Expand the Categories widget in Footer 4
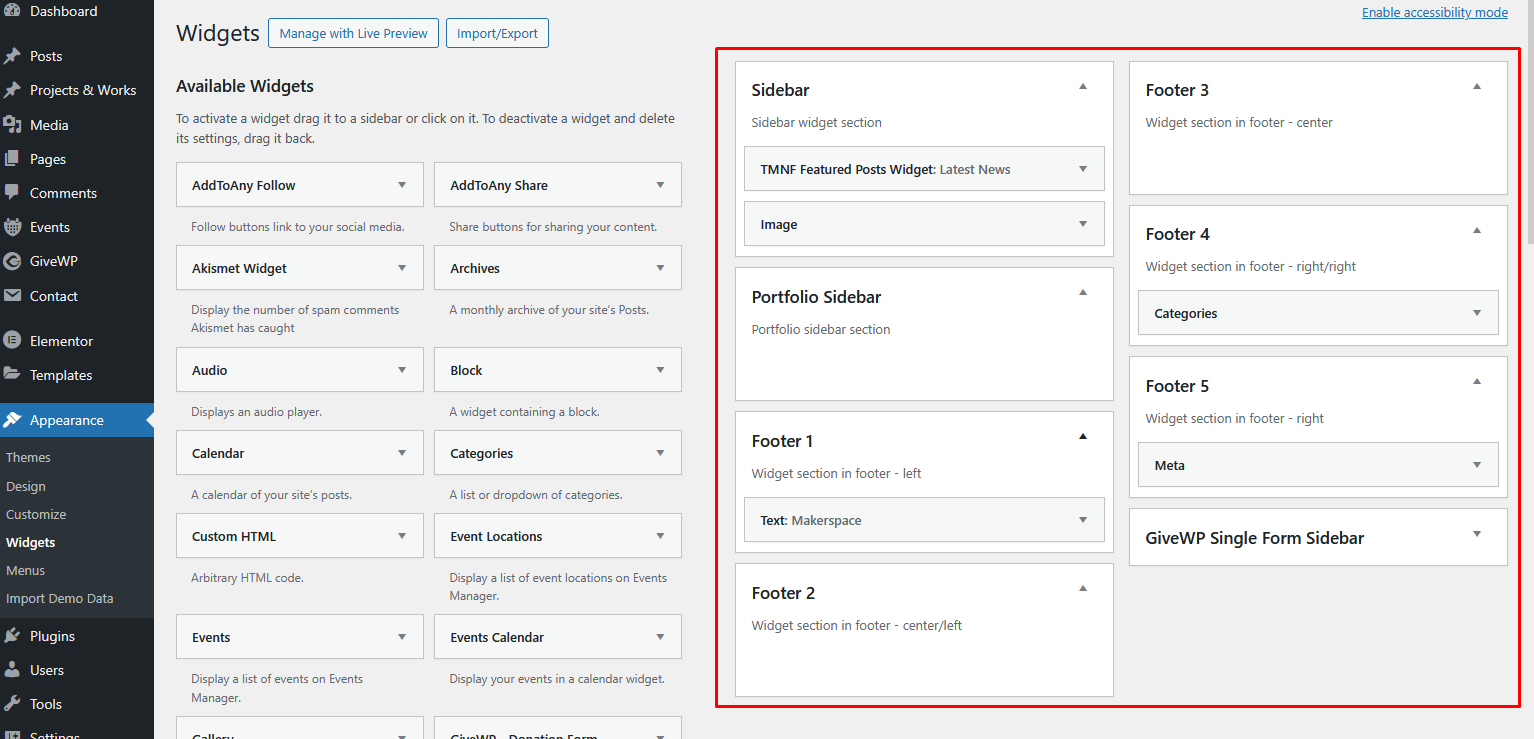The width and height of the screenshot is (1534, 739). click(1476, 313)
